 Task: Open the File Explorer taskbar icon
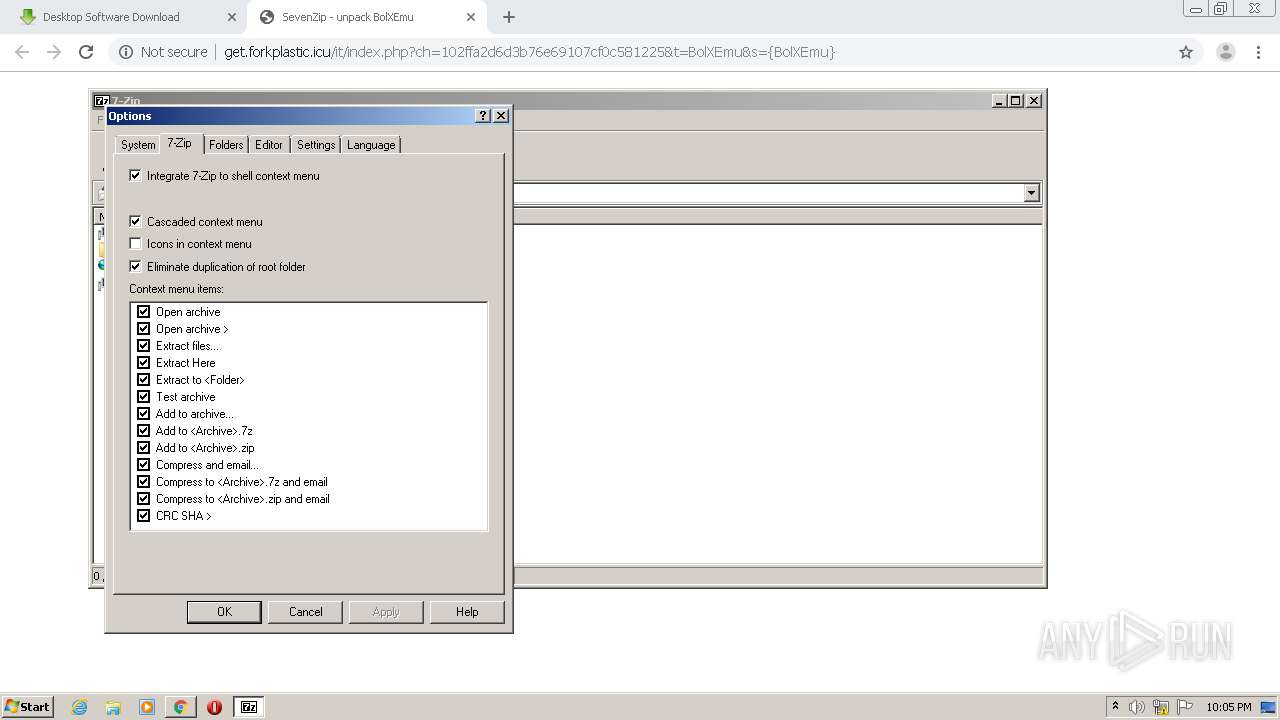(113, 707)
